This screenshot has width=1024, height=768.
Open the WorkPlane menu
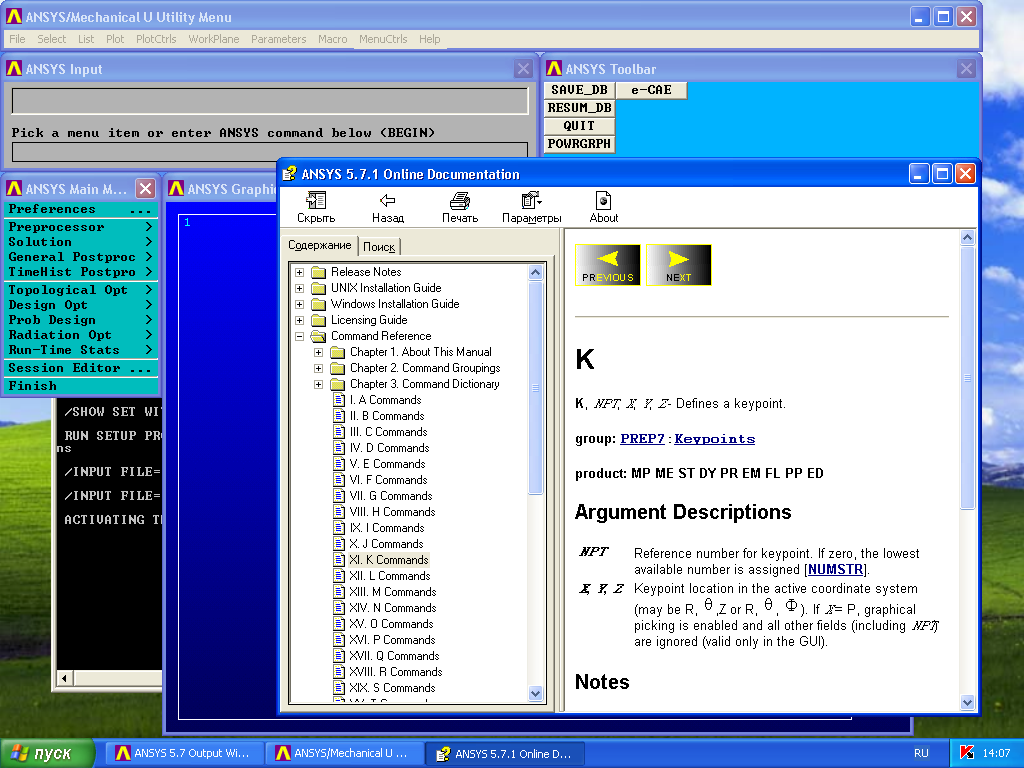click(x=214, y=39)
